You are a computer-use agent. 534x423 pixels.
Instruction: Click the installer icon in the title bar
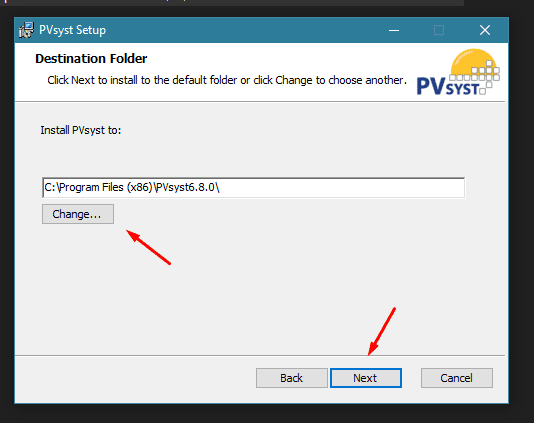point(26,30)
